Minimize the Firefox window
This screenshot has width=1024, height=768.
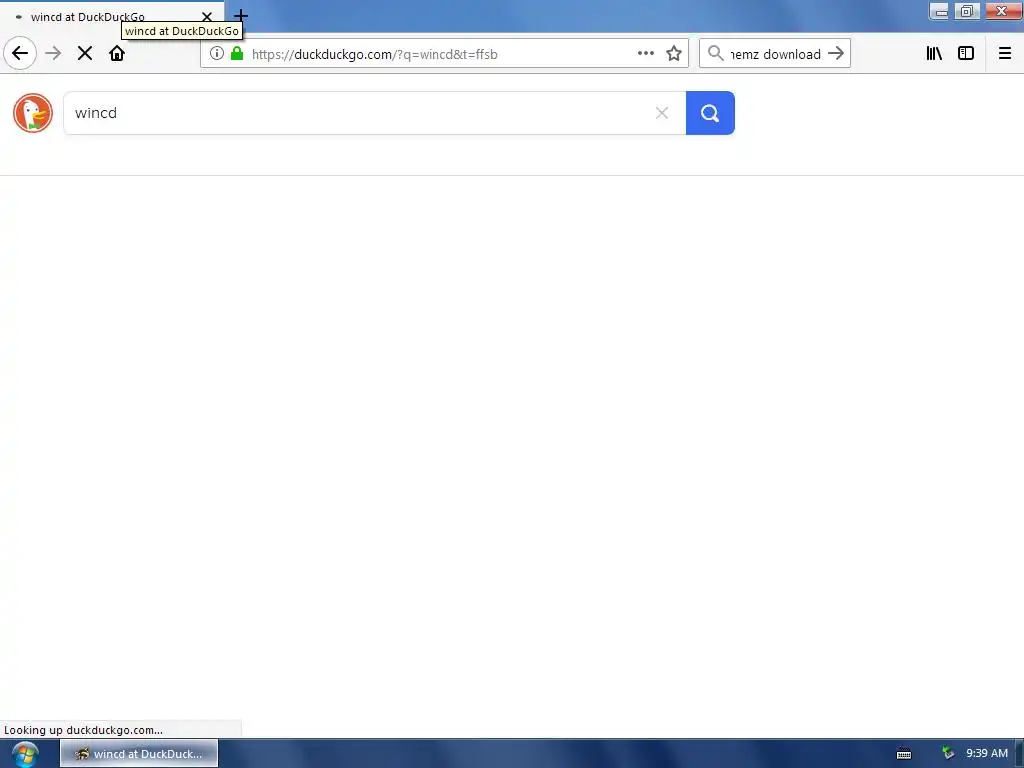(x=940, y=11)
